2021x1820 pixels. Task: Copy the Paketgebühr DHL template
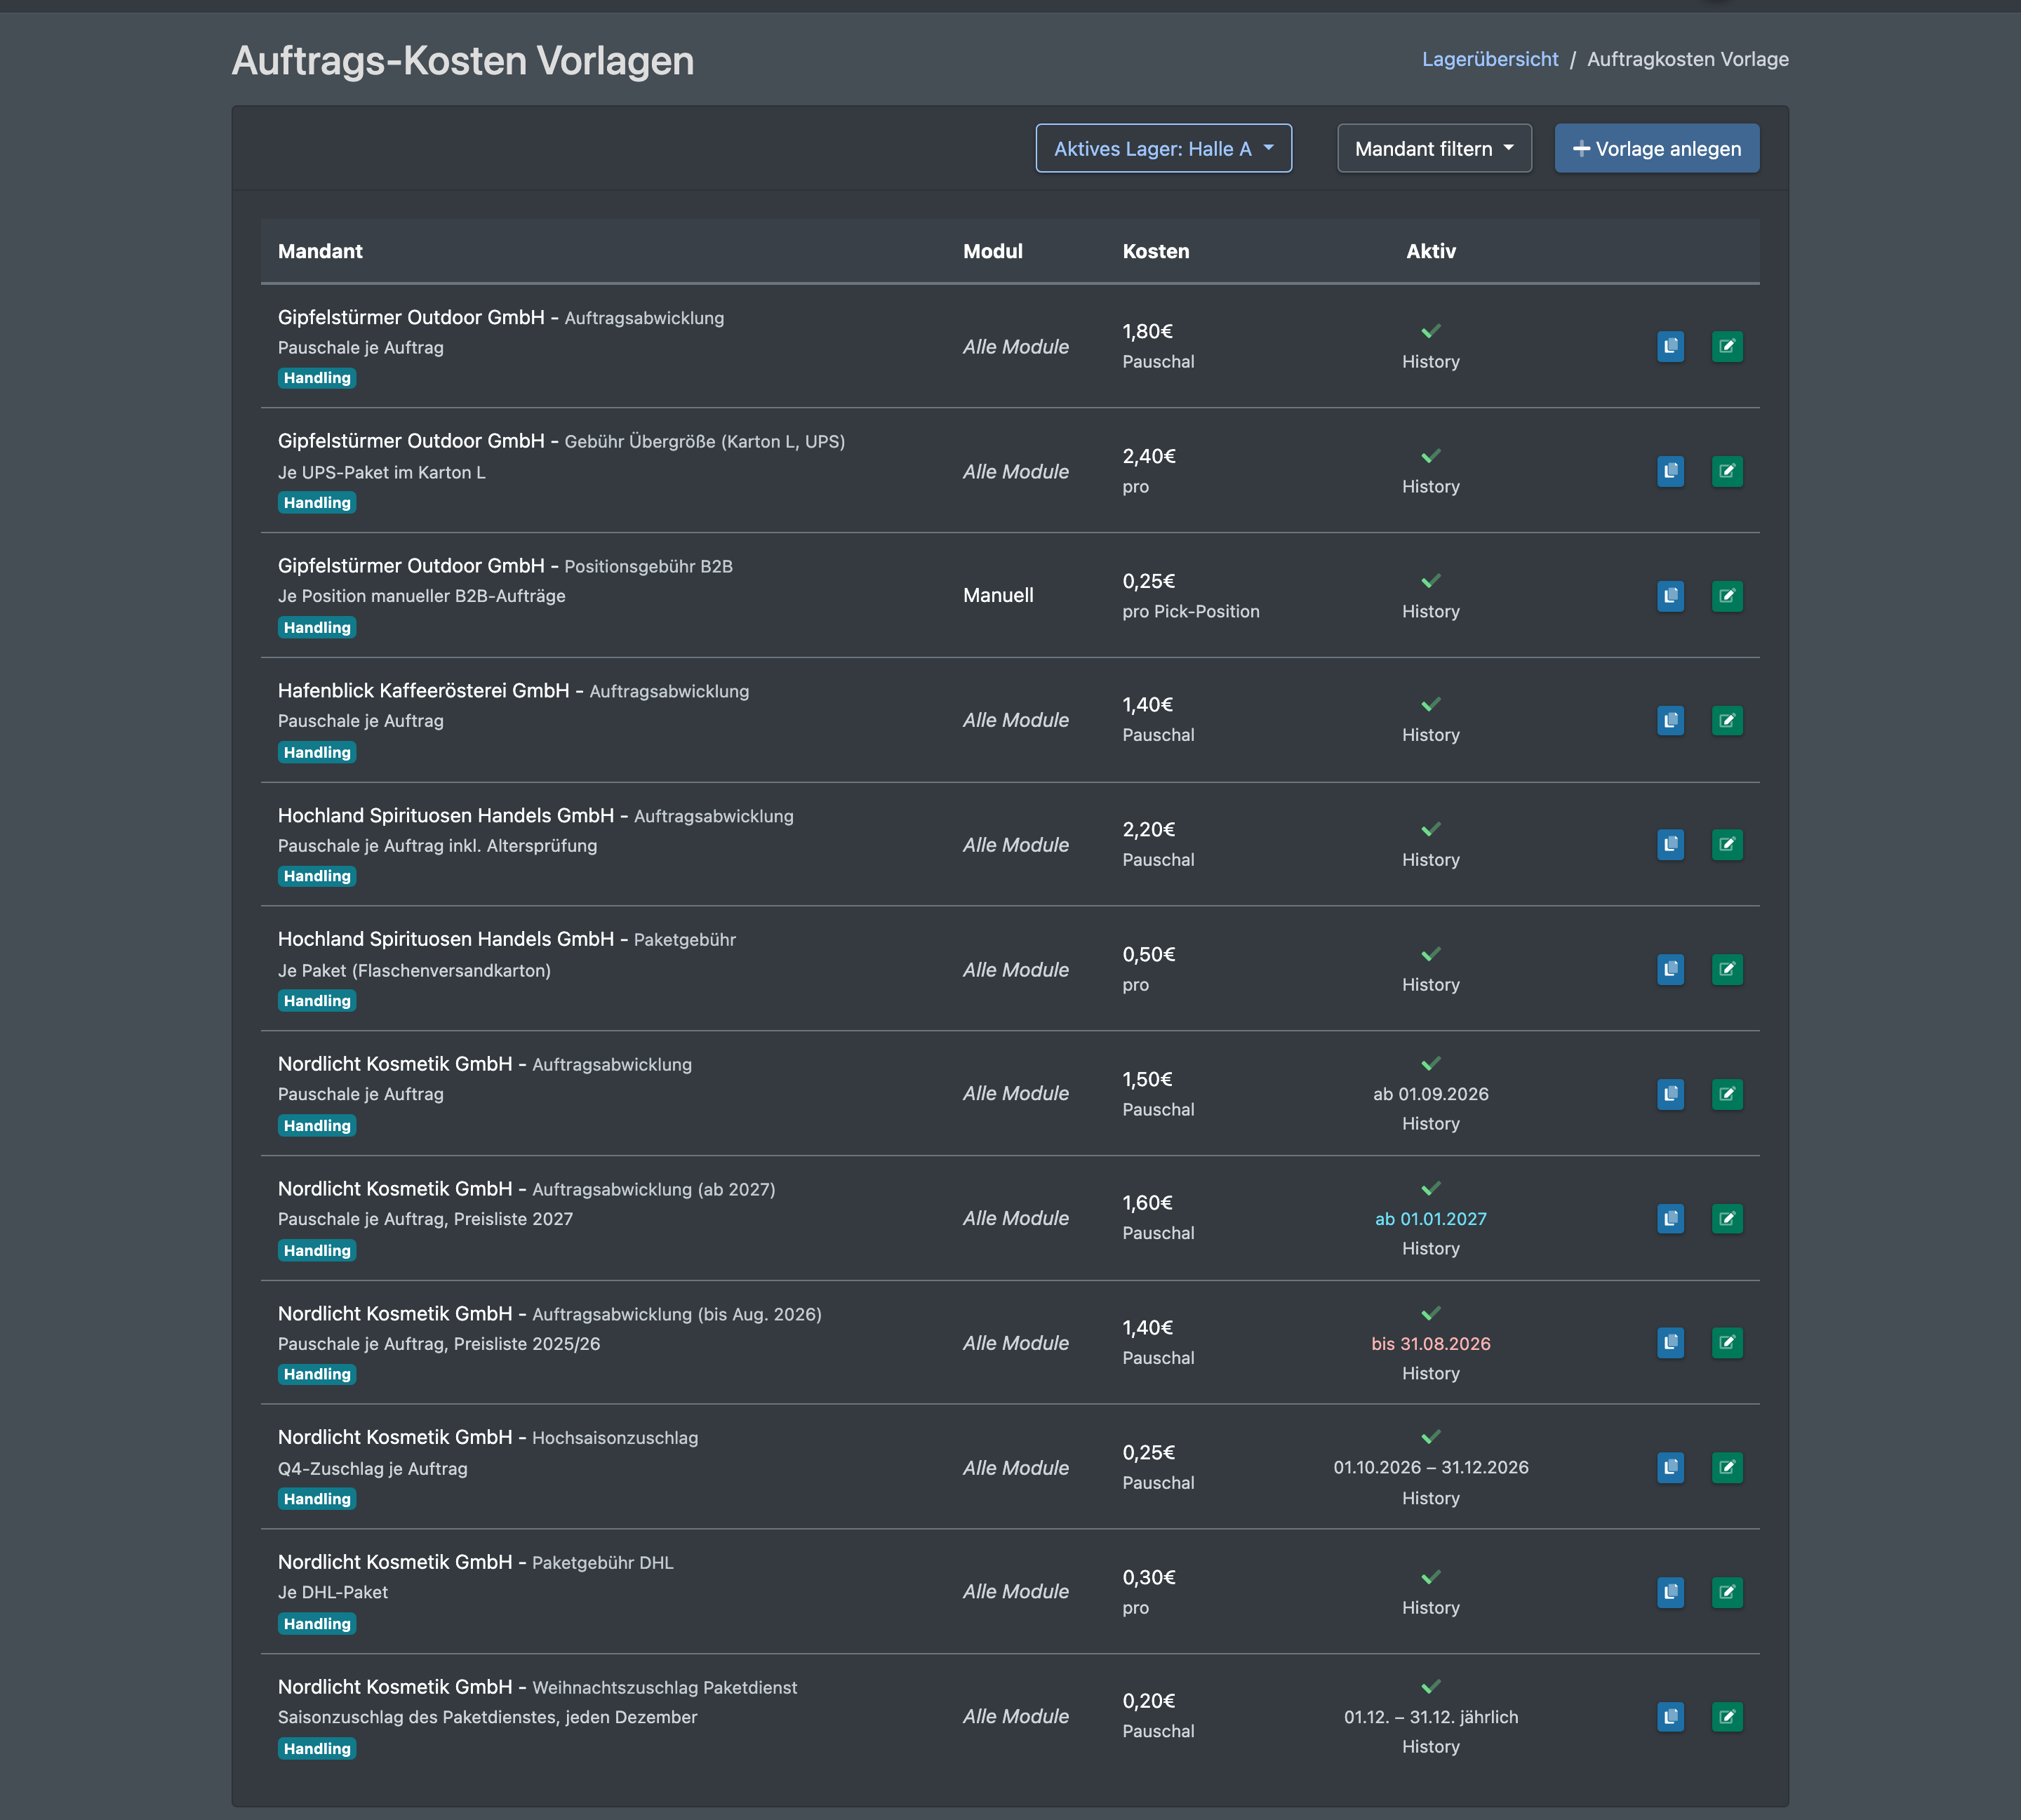pos(1670,1592)
